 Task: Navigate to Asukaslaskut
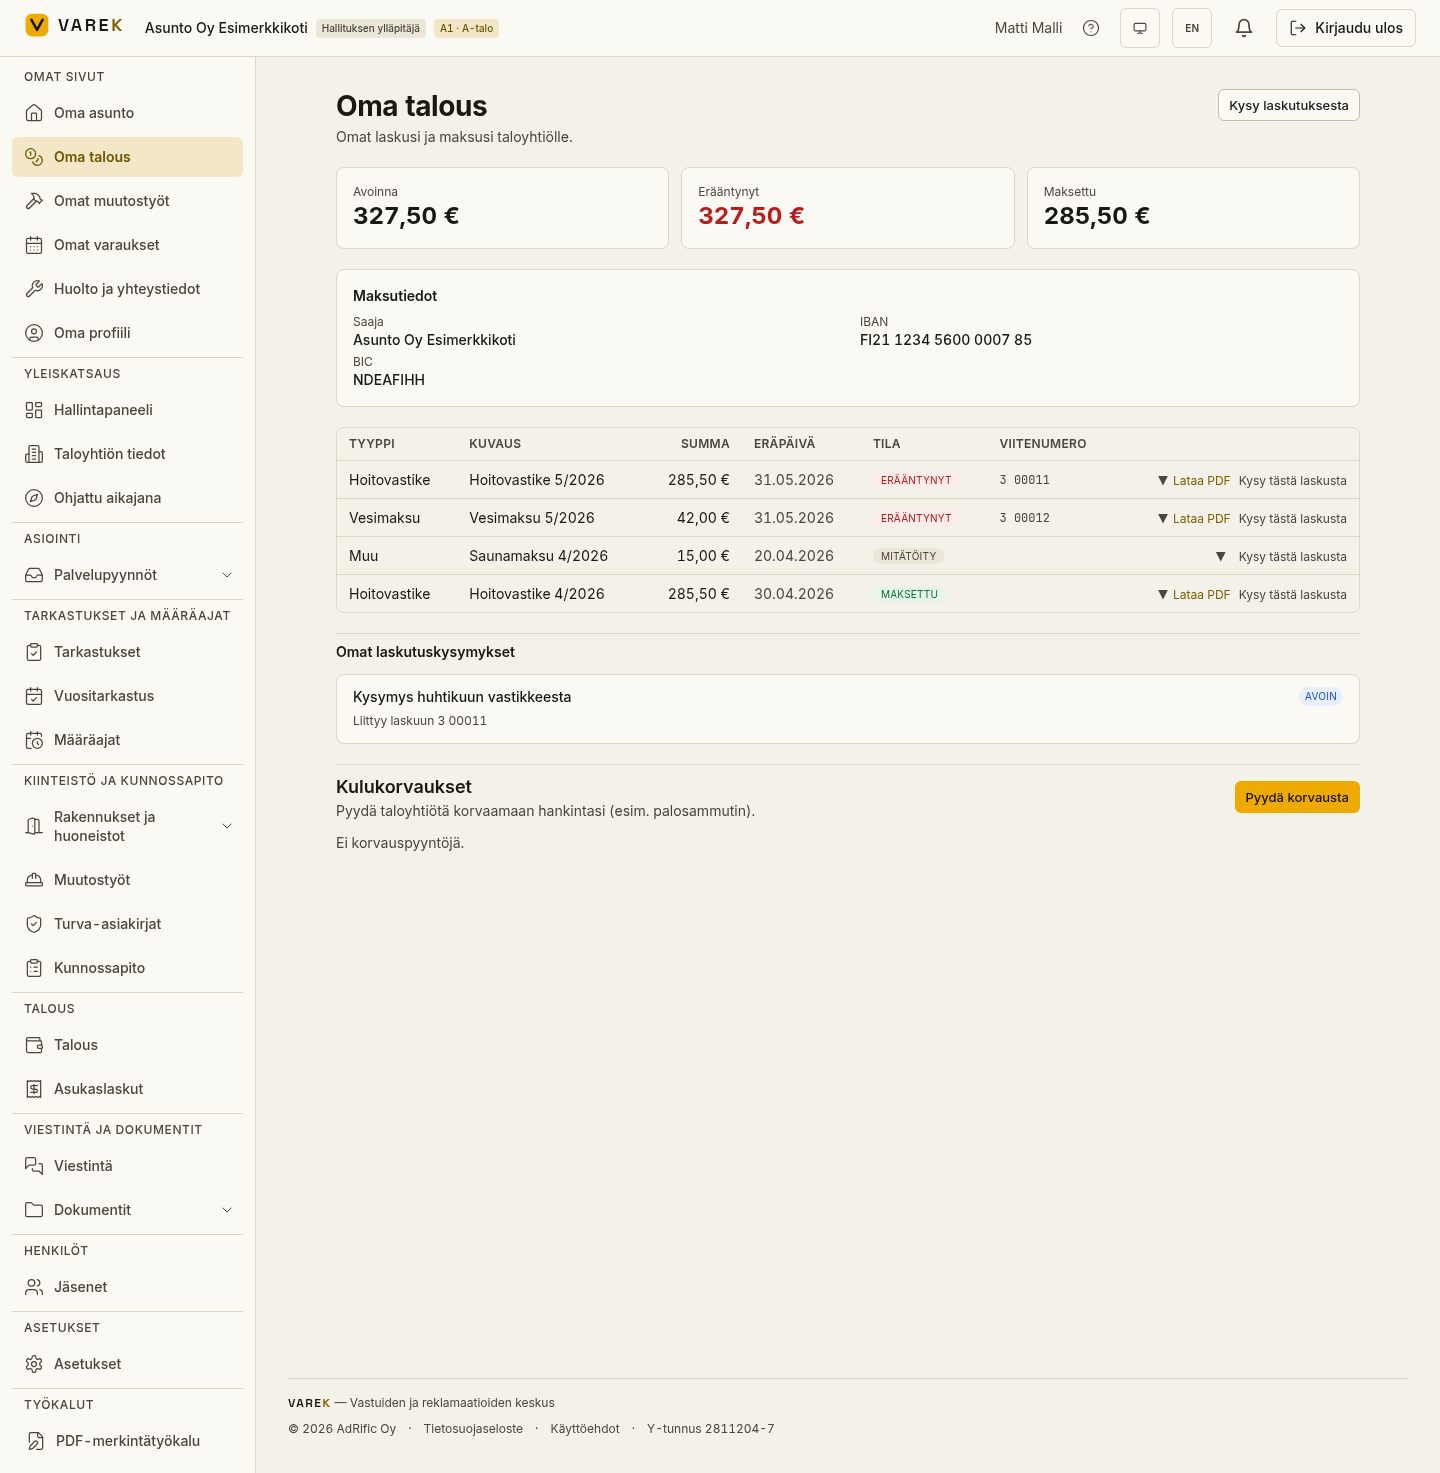(x=127, y=1089)
